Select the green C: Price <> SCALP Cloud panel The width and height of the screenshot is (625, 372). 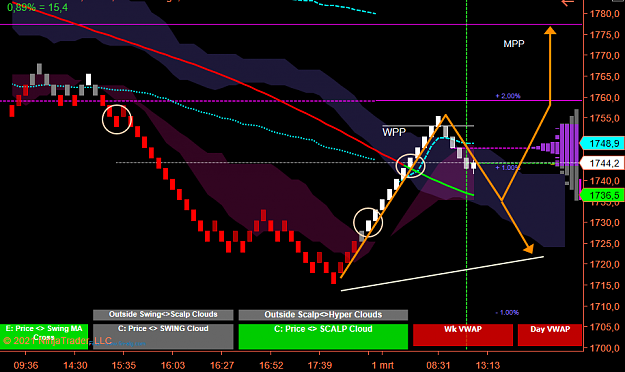pyautogui.click(x=323, y=337)
